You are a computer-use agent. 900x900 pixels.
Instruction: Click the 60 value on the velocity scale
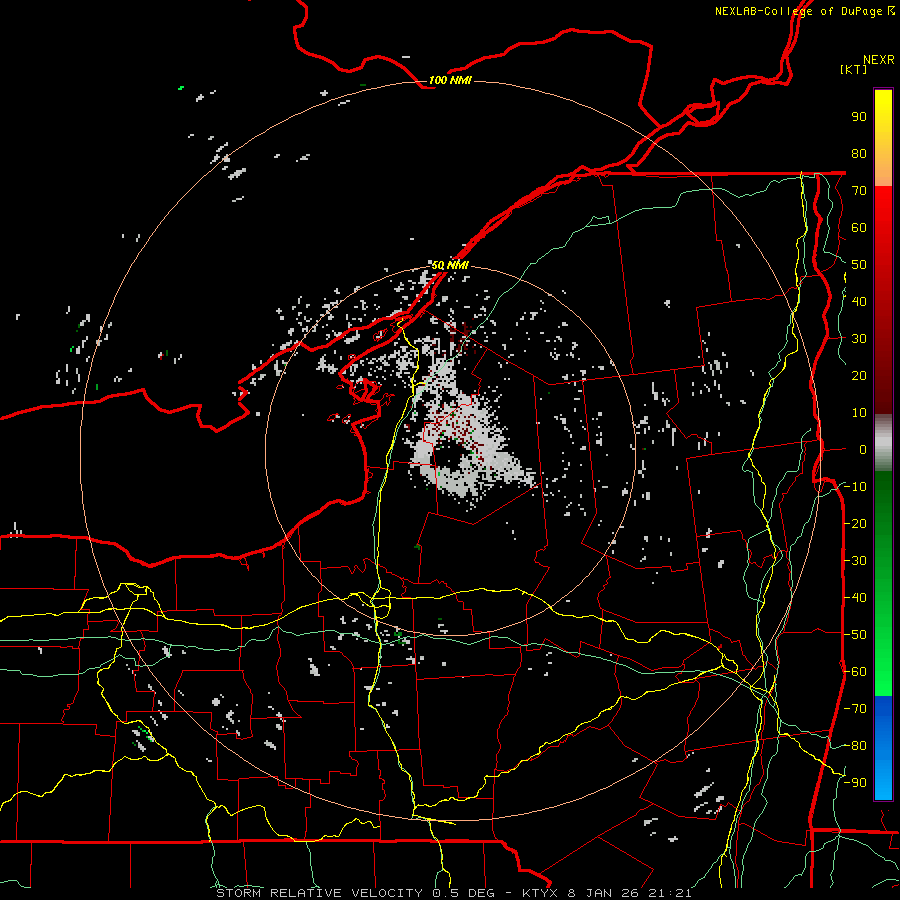click(x=859, y=228)
